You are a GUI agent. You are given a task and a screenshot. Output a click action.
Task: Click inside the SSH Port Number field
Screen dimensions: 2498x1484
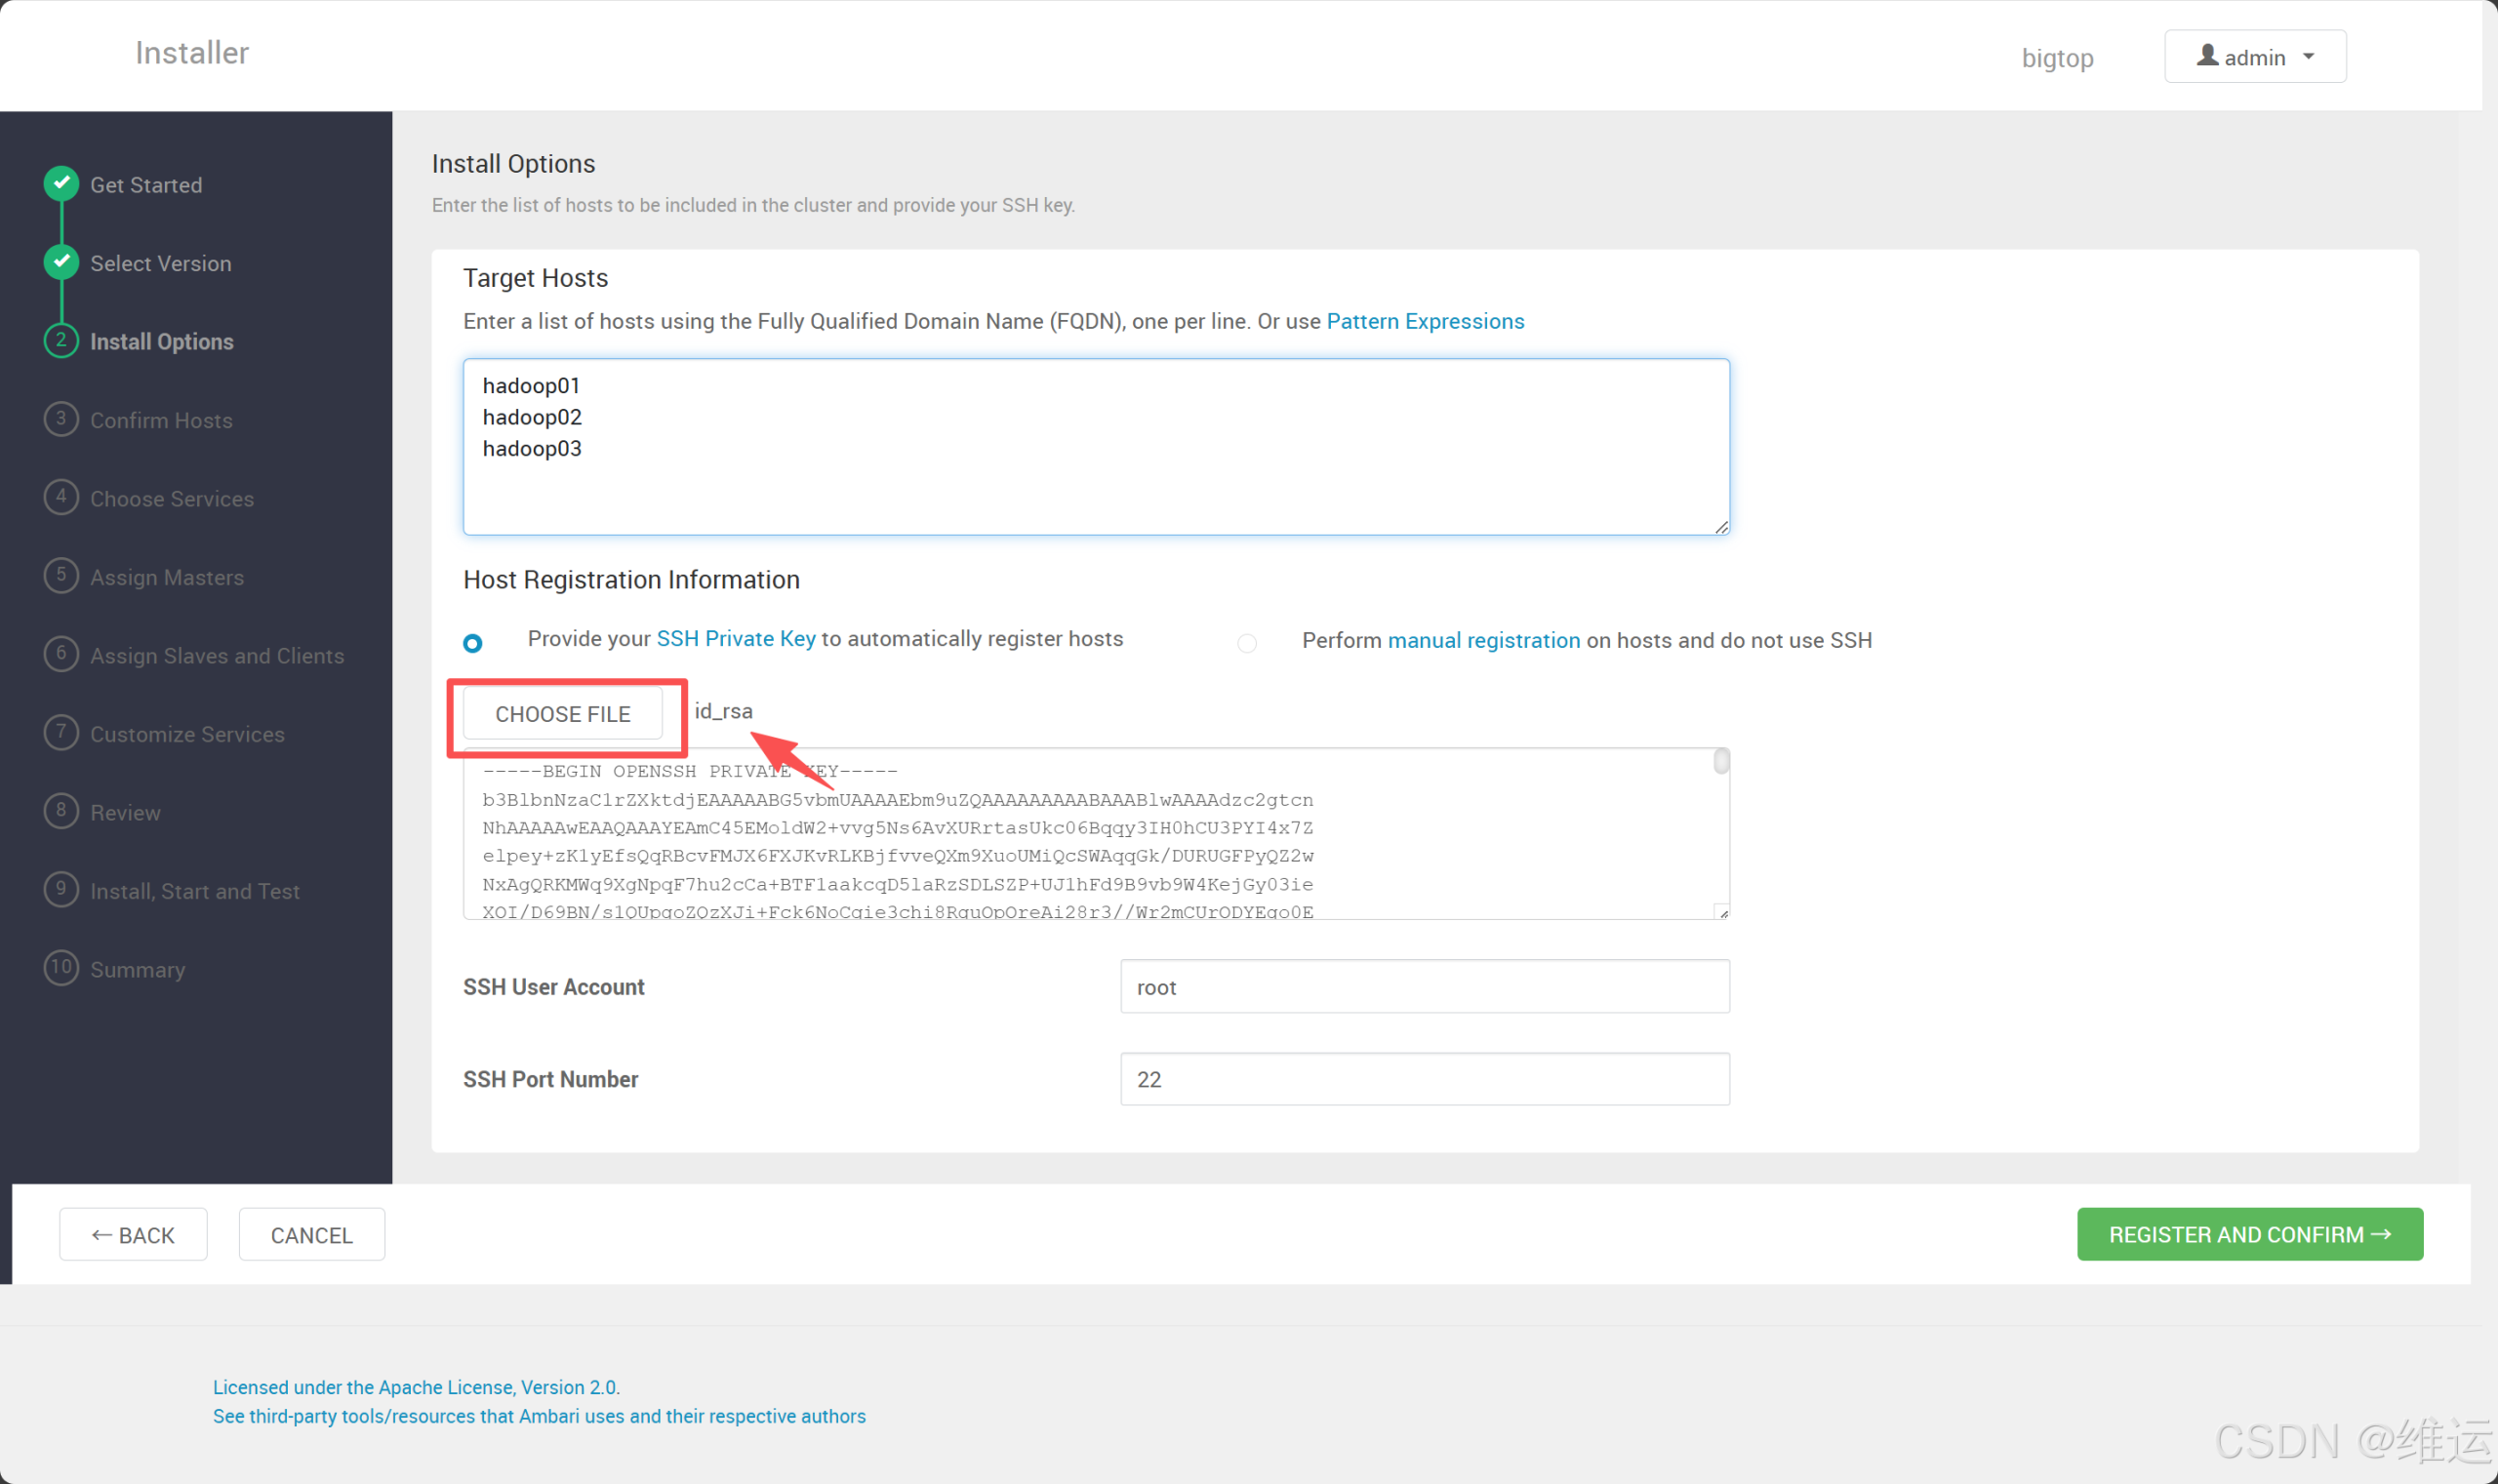pos(1422,1079)
